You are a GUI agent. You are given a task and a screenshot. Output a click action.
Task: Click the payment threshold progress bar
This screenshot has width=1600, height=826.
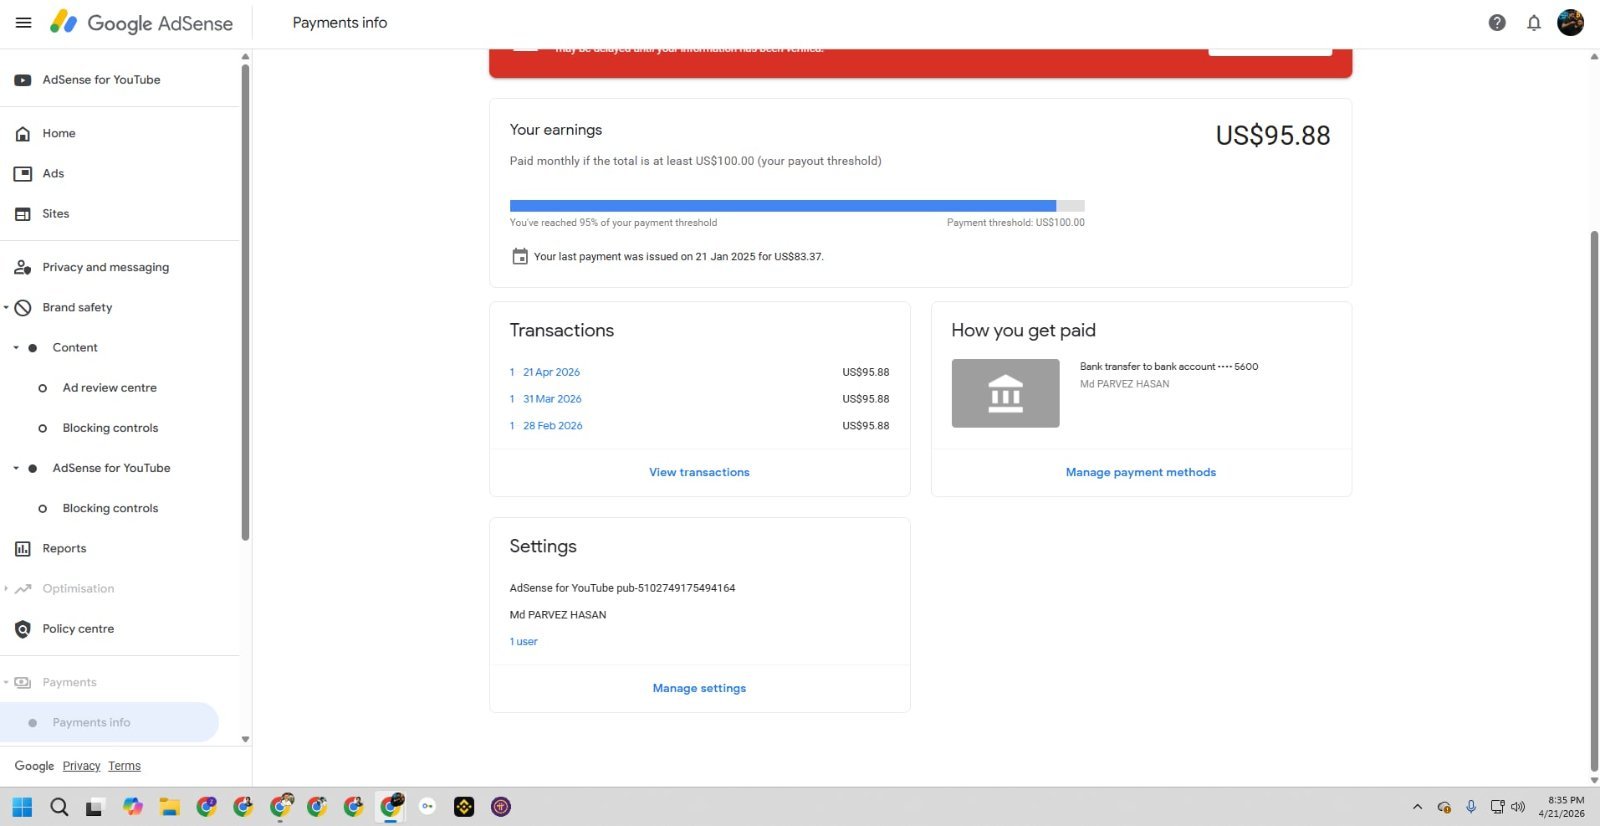click(797, 206)
